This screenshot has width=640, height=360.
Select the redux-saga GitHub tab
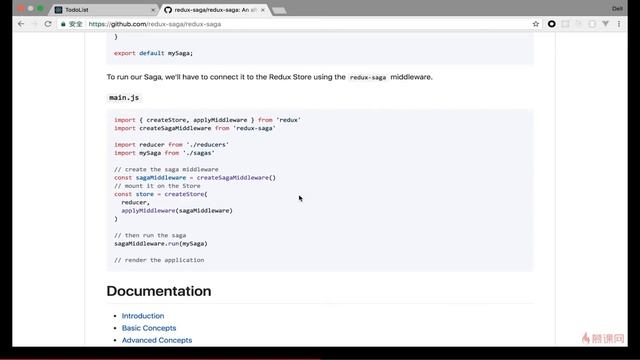click(x=214, y=9)
